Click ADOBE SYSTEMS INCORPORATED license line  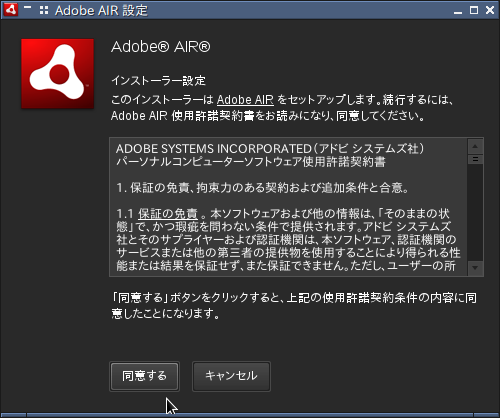pyautogui.click(x=270, y=149)
